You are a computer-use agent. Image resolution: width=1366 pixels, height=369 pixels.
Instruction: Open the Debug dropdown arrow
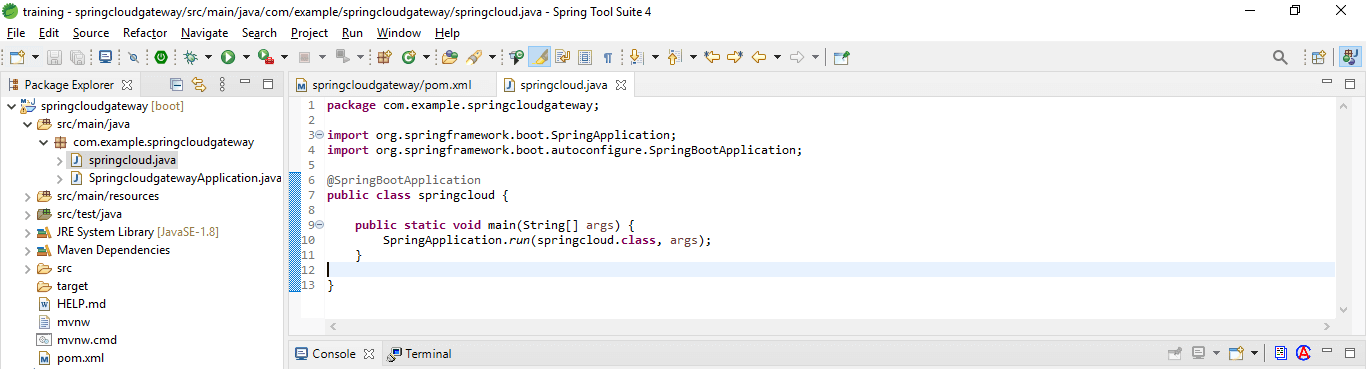pyautogui.click(x=208, y=57)
